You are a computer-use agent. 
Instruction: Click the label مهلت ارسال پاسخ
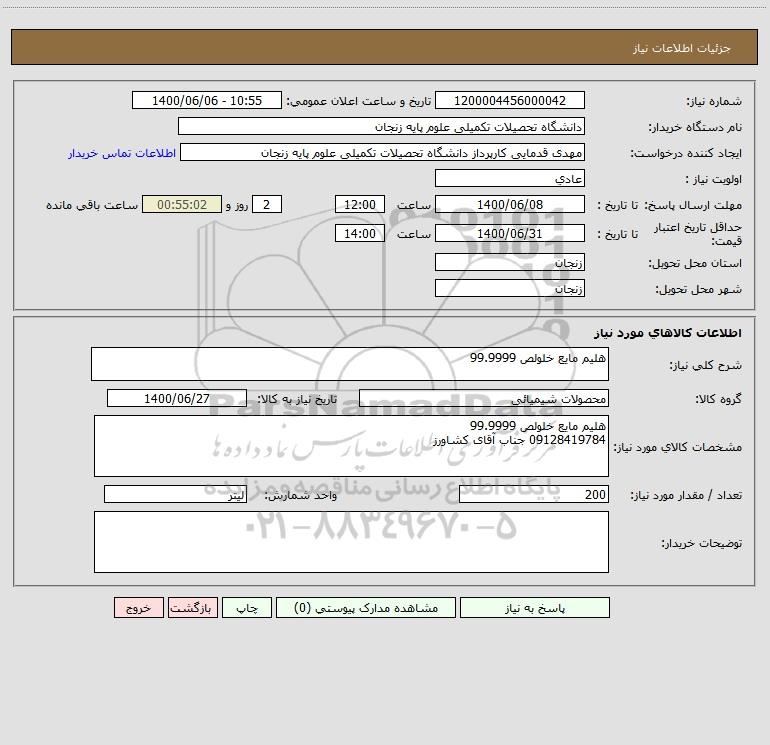[693, 205]
